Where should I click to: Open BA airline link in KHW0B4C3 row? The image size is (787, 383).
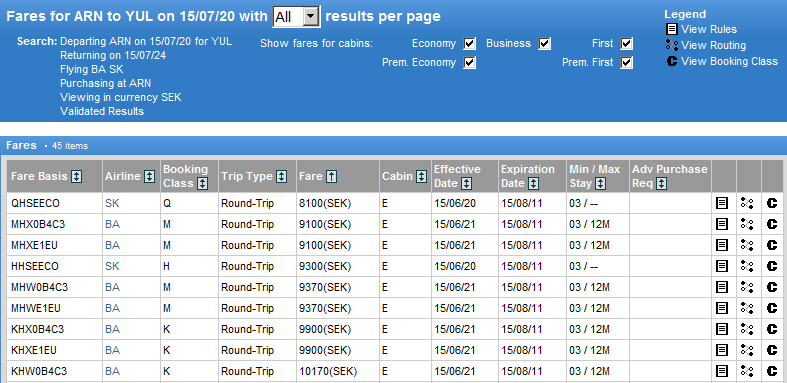pyautogui.click(x=112, y=371)
